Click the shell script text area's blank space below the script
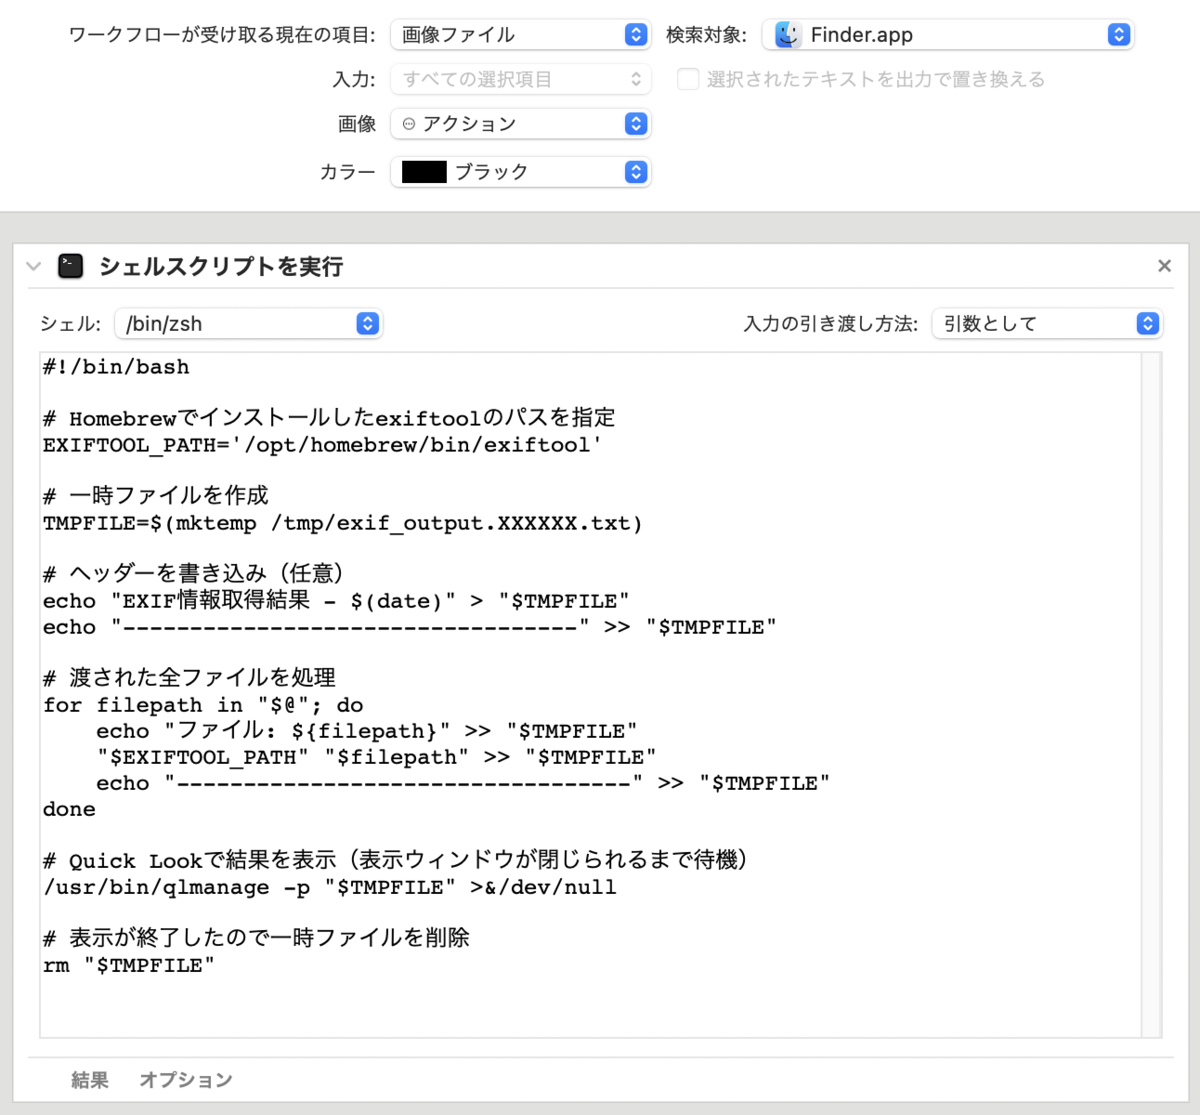 click(x=590, y=1005)
